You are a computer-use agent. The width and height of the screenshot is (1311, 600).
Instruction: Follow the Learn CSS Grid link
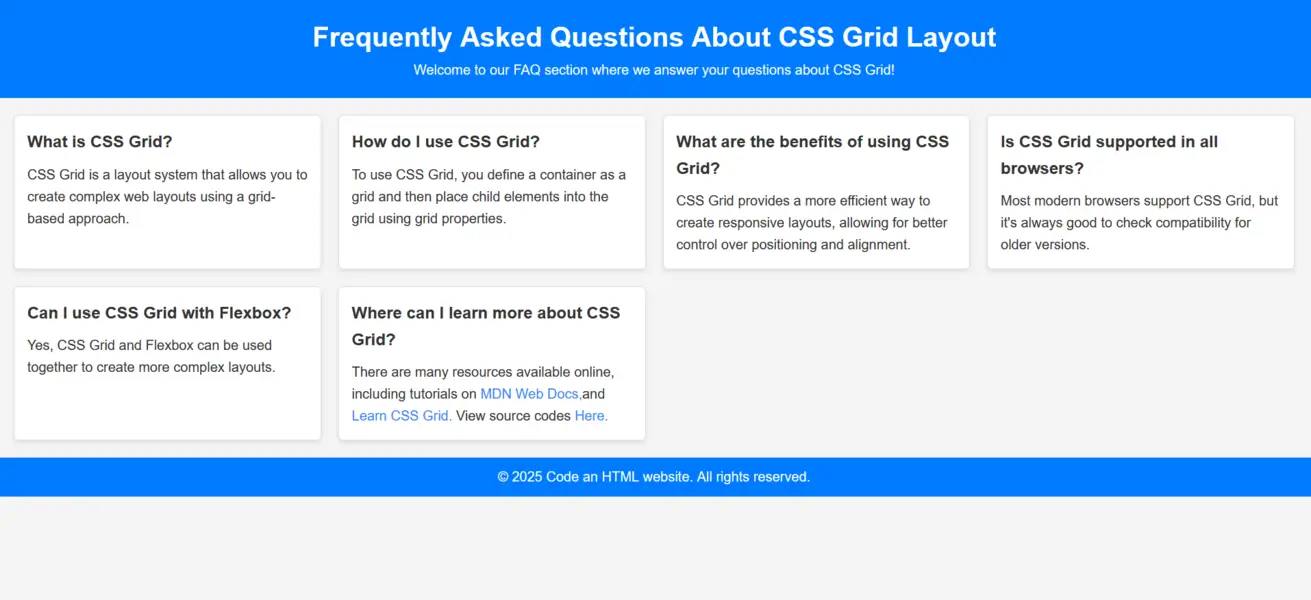click(401, 416)
